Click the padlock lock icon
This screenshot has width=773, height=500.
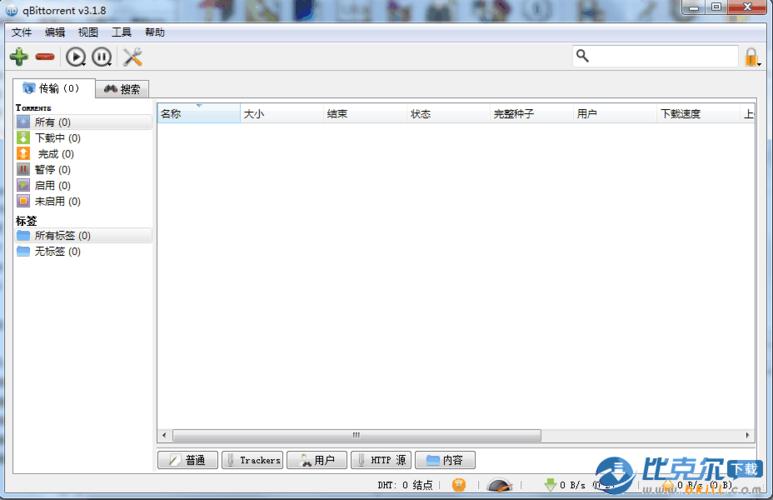(x=751, y=57)
